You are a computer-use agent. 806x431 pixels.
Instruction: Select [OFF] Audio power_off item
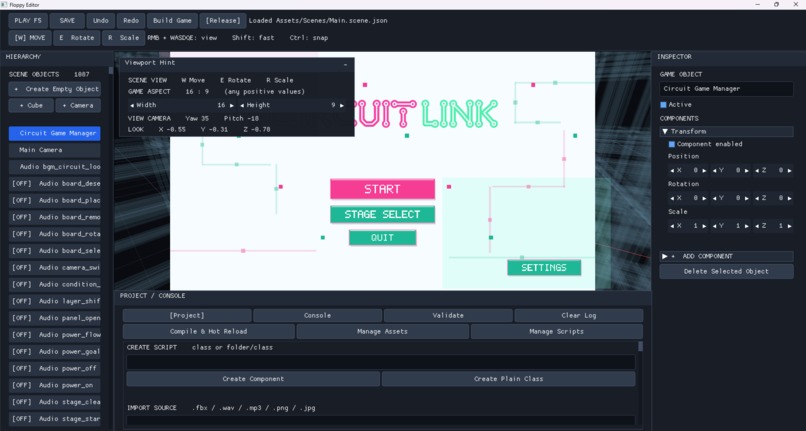[54, 368]
